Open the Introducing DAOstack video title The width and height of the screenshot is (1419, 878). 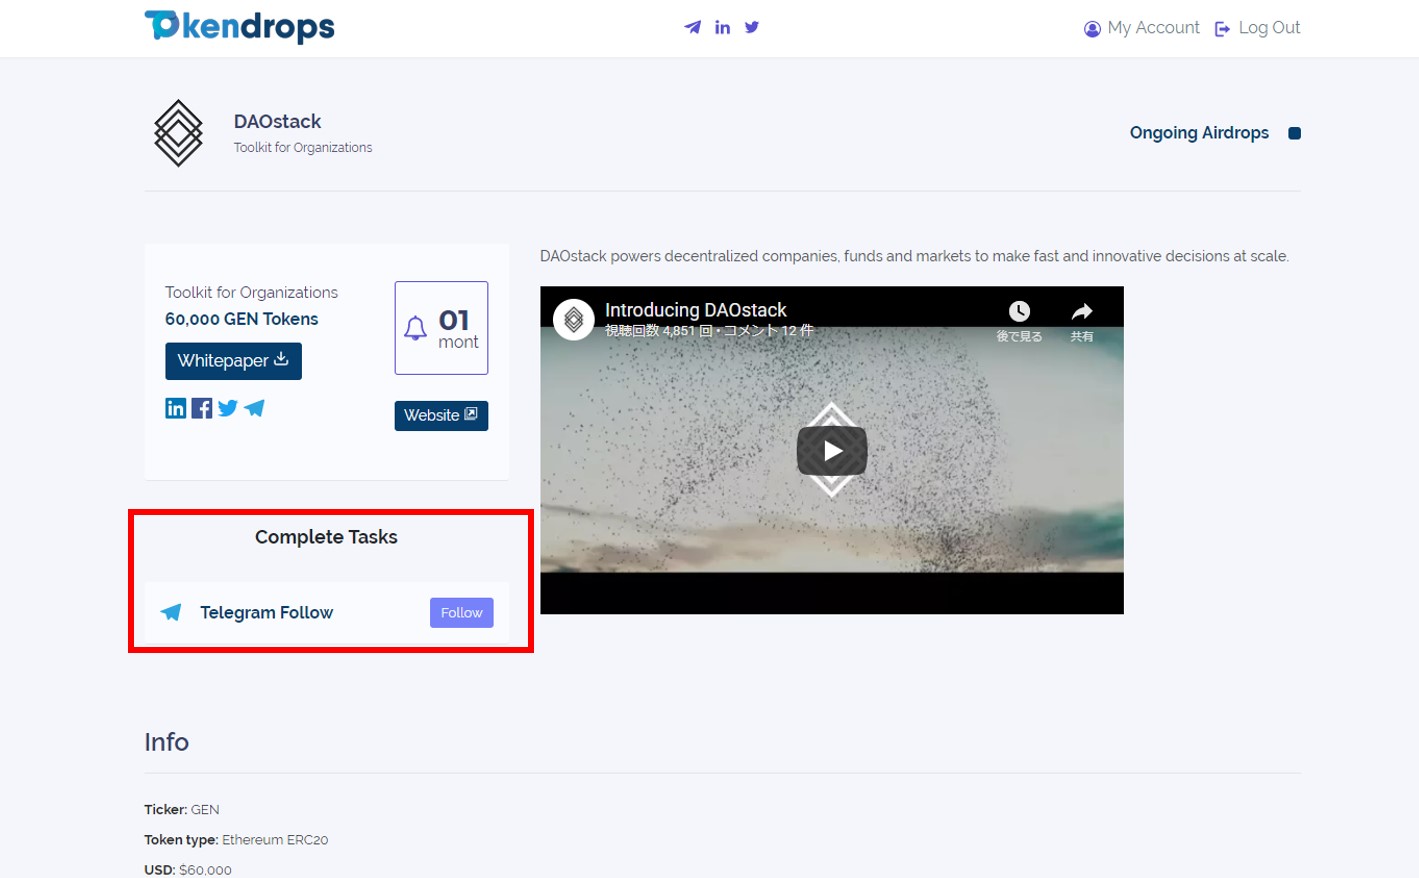(x=695, y=310)
